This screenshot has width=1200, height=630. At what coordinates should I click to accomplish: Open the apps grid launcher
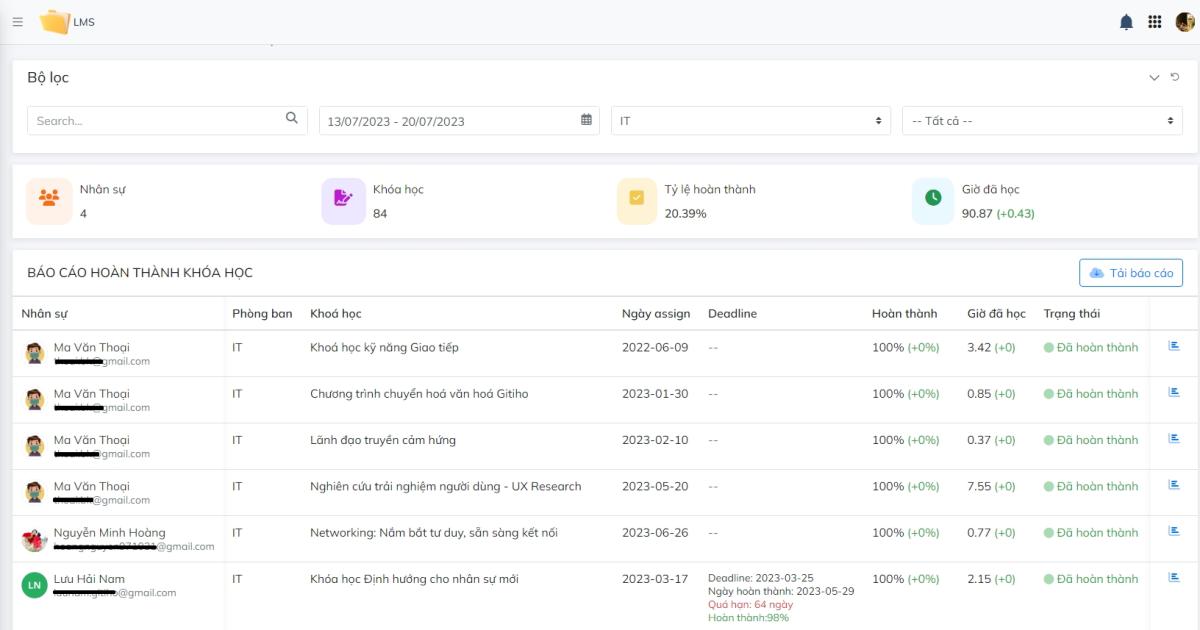pos(1155,22)
